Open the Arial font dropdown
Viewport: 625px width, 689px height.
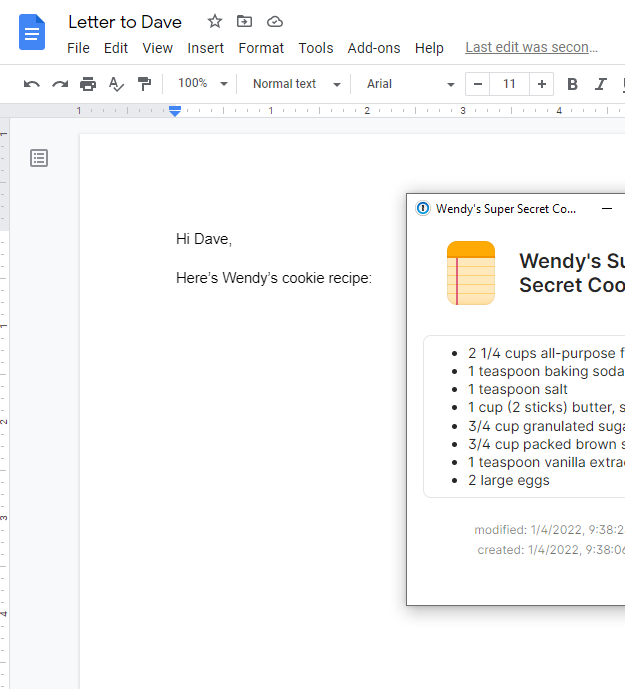[410, 84]
